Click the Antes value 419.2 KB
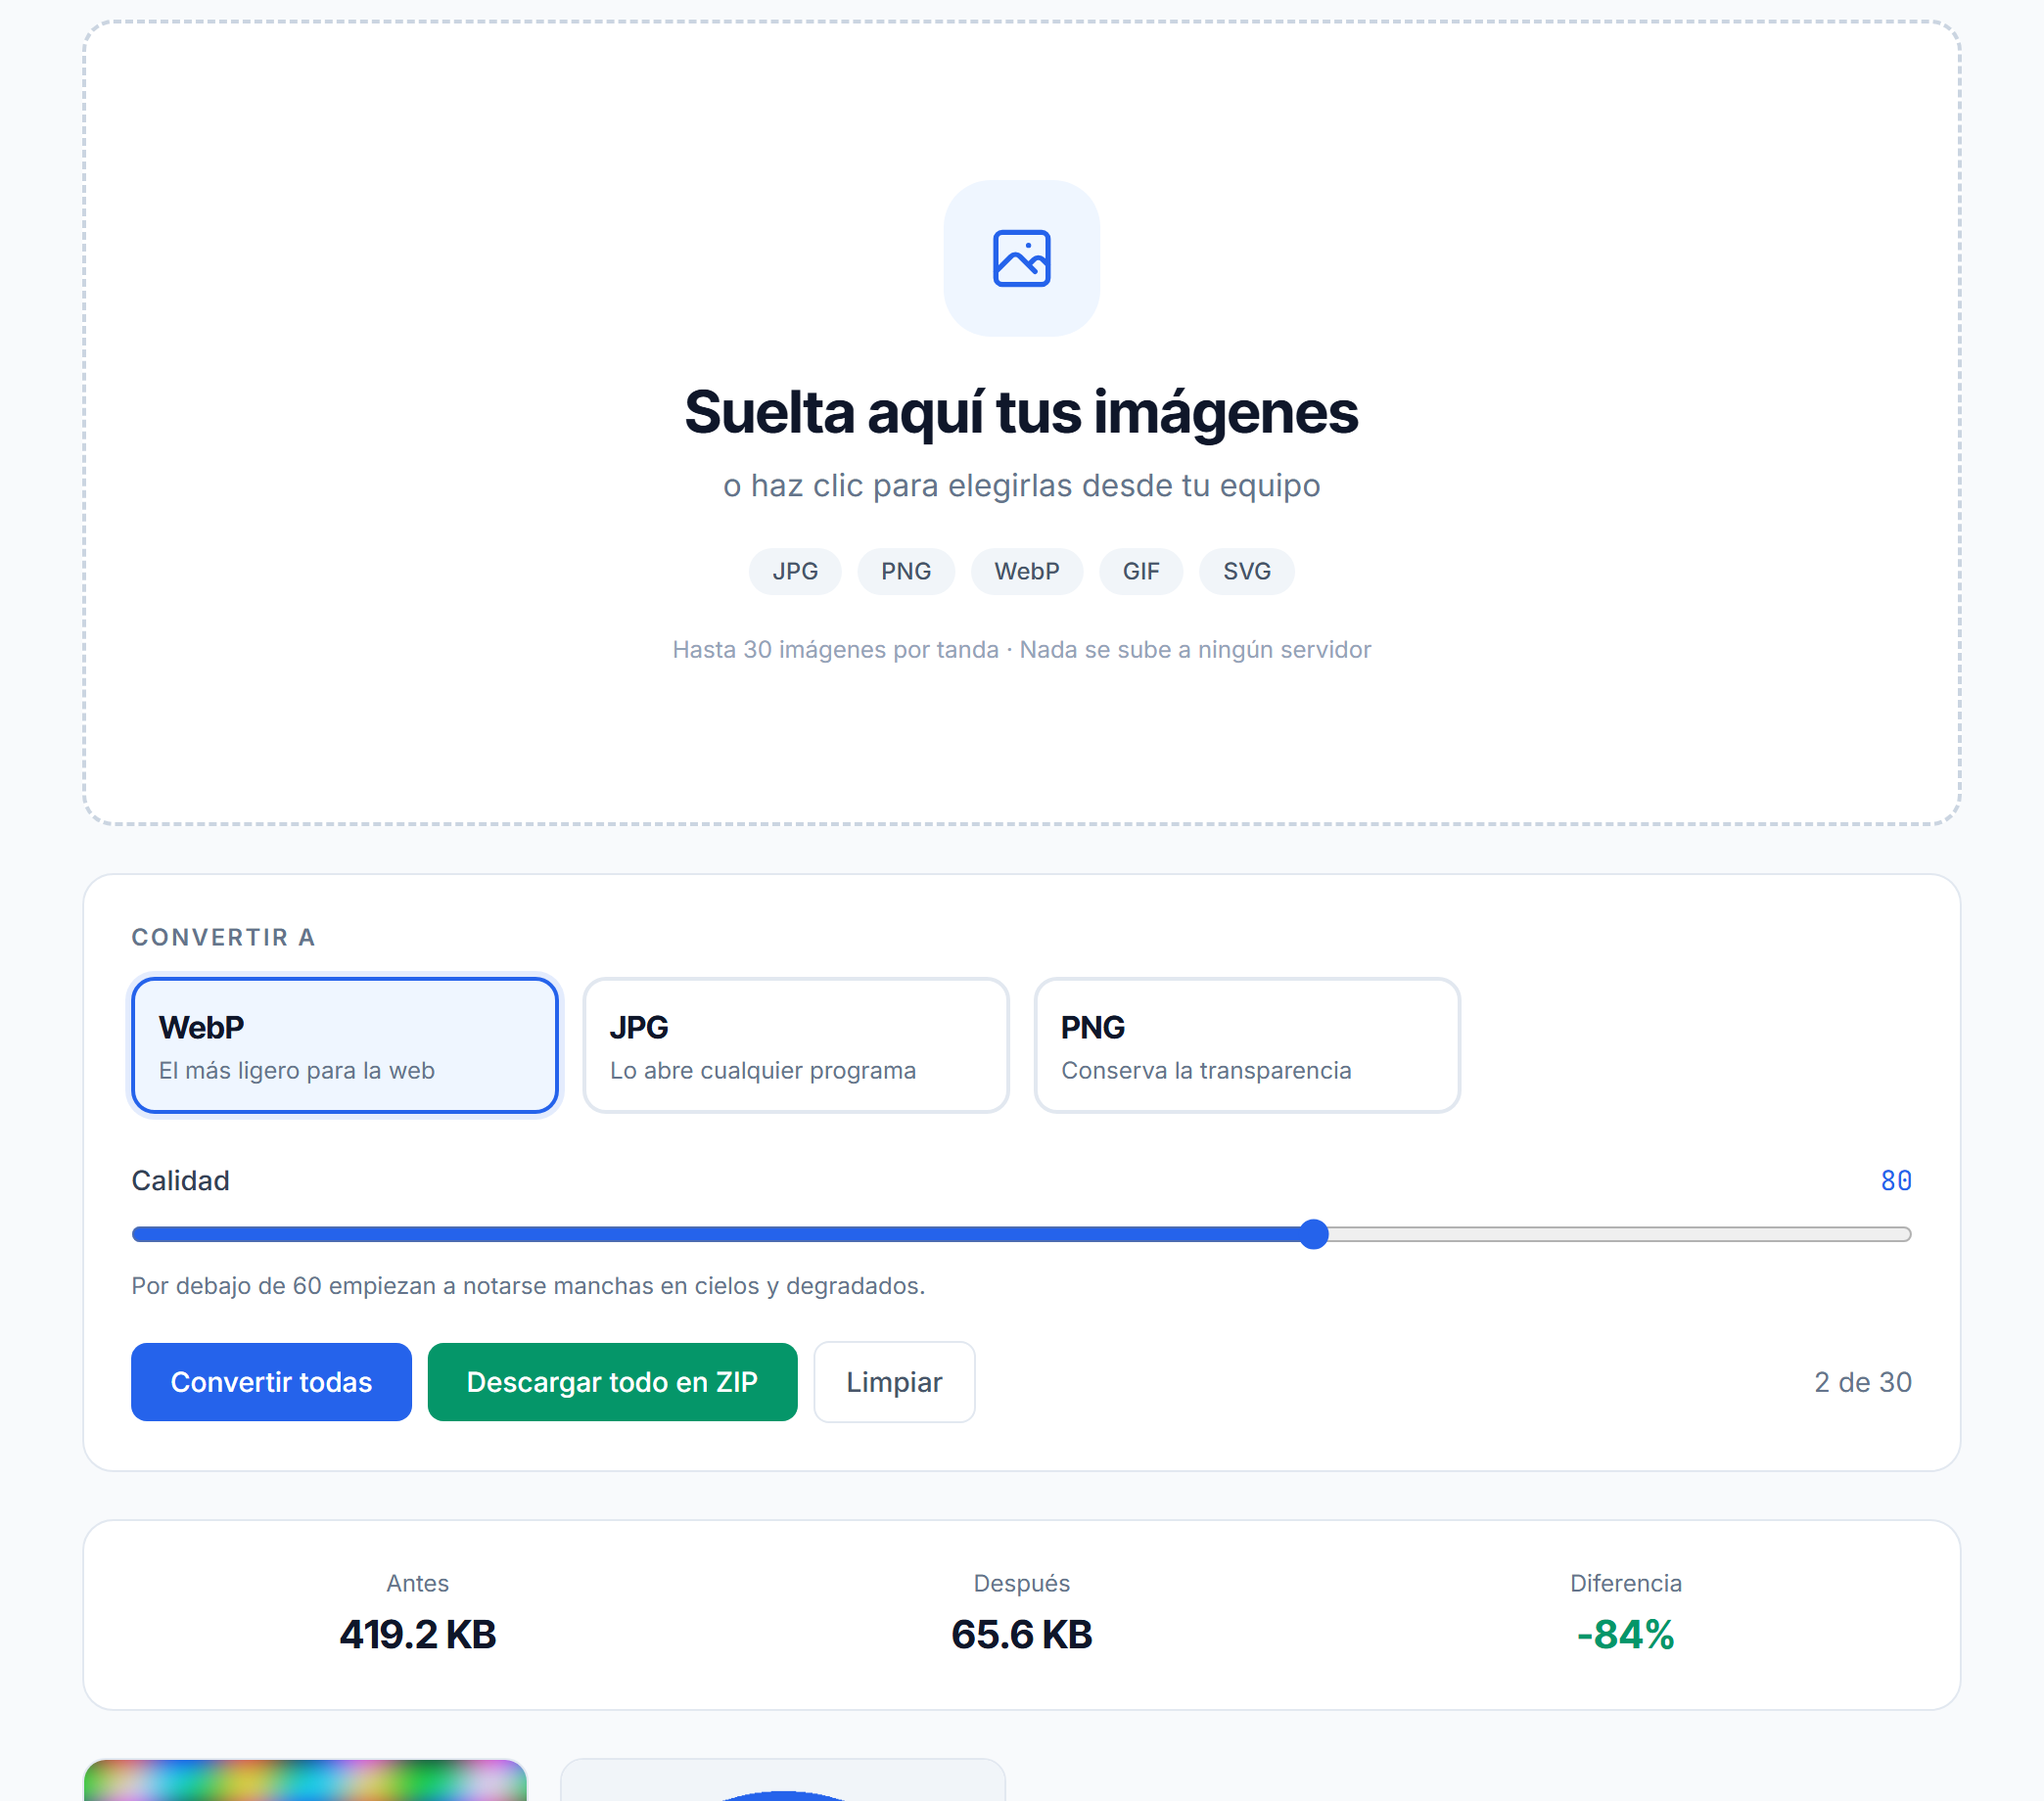2044x1801 pixels. click(x=418, y=1635)
